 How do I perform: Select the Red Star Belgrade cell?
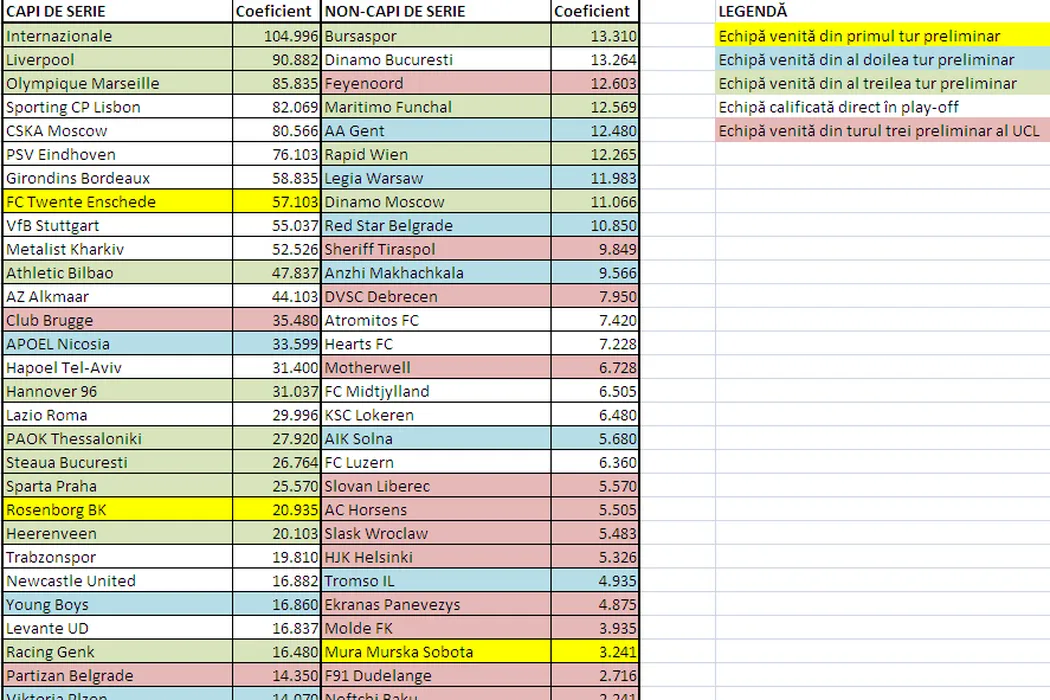click(437, 226)
